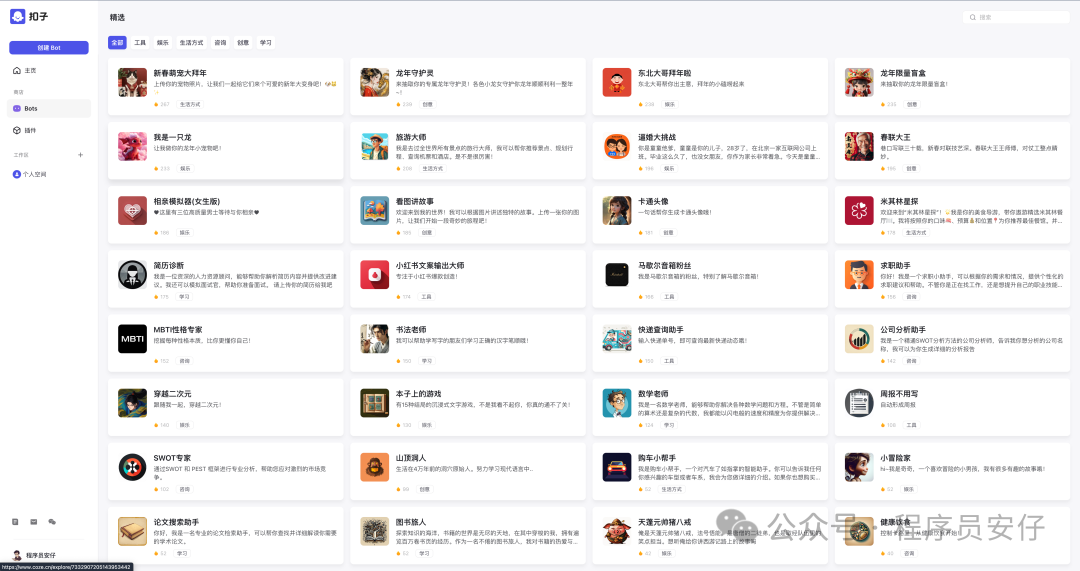Click the plus icon beside 工作区

(81, 155)
